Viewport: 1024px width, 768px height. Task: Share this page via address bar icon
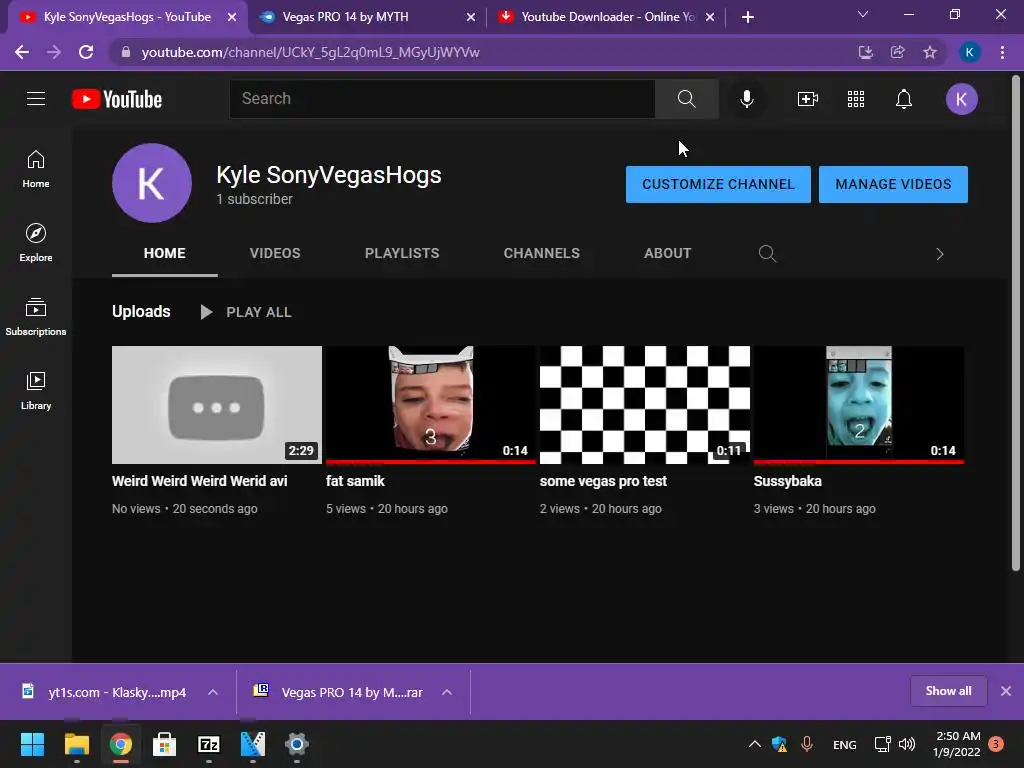point(897,52)
